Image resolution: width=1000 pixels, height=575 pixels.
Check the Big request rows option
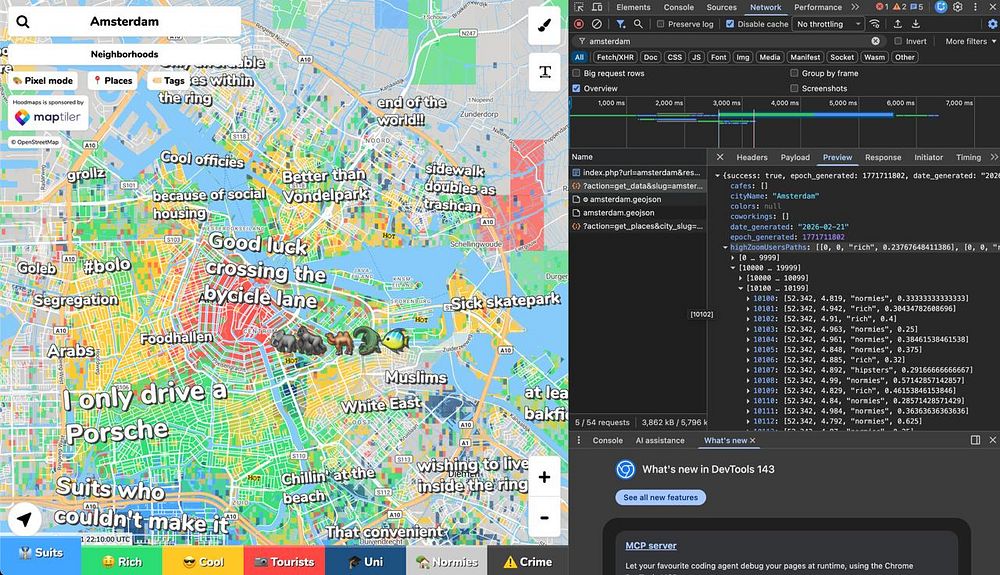[x=577, y=73]
